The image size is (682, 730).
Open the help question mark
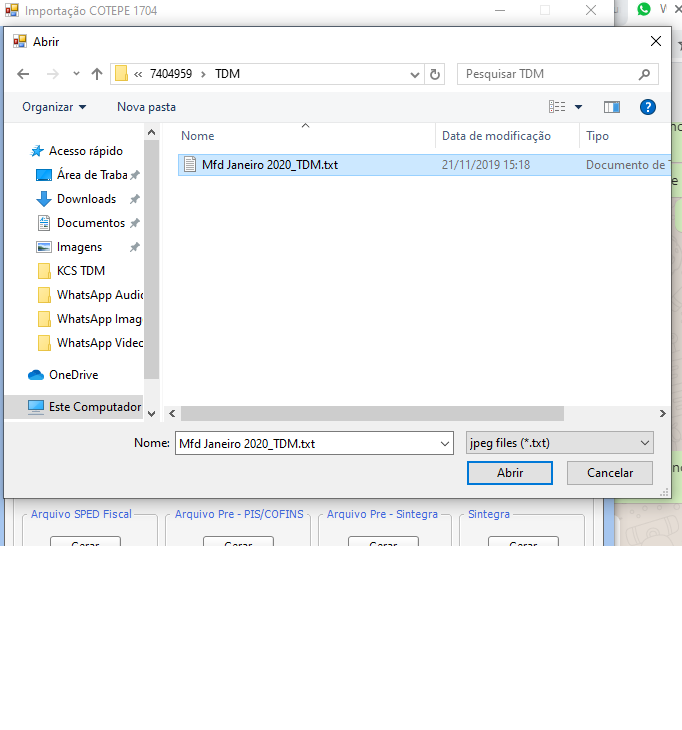(x=648, y=107)
